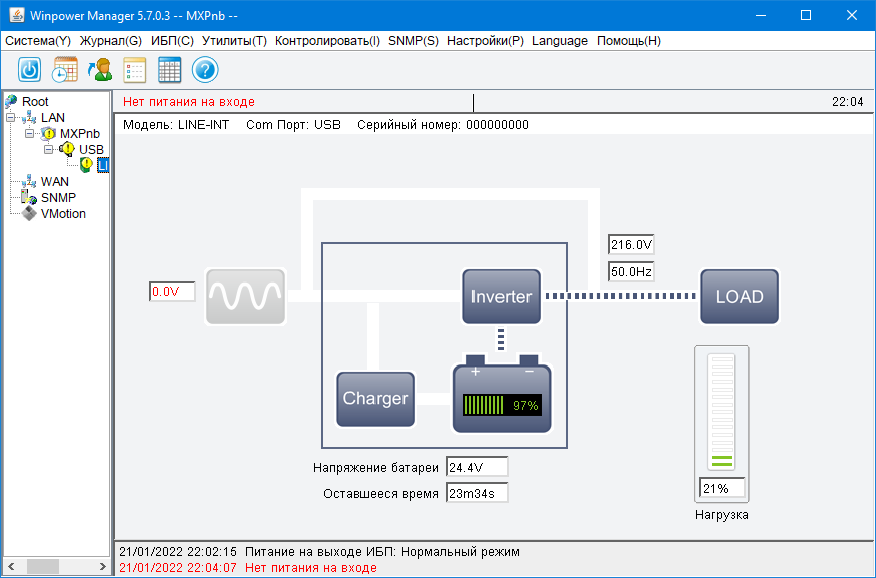Click the 'Оставшееся время' label
876x578 pixels.
[x=381, y=494]
